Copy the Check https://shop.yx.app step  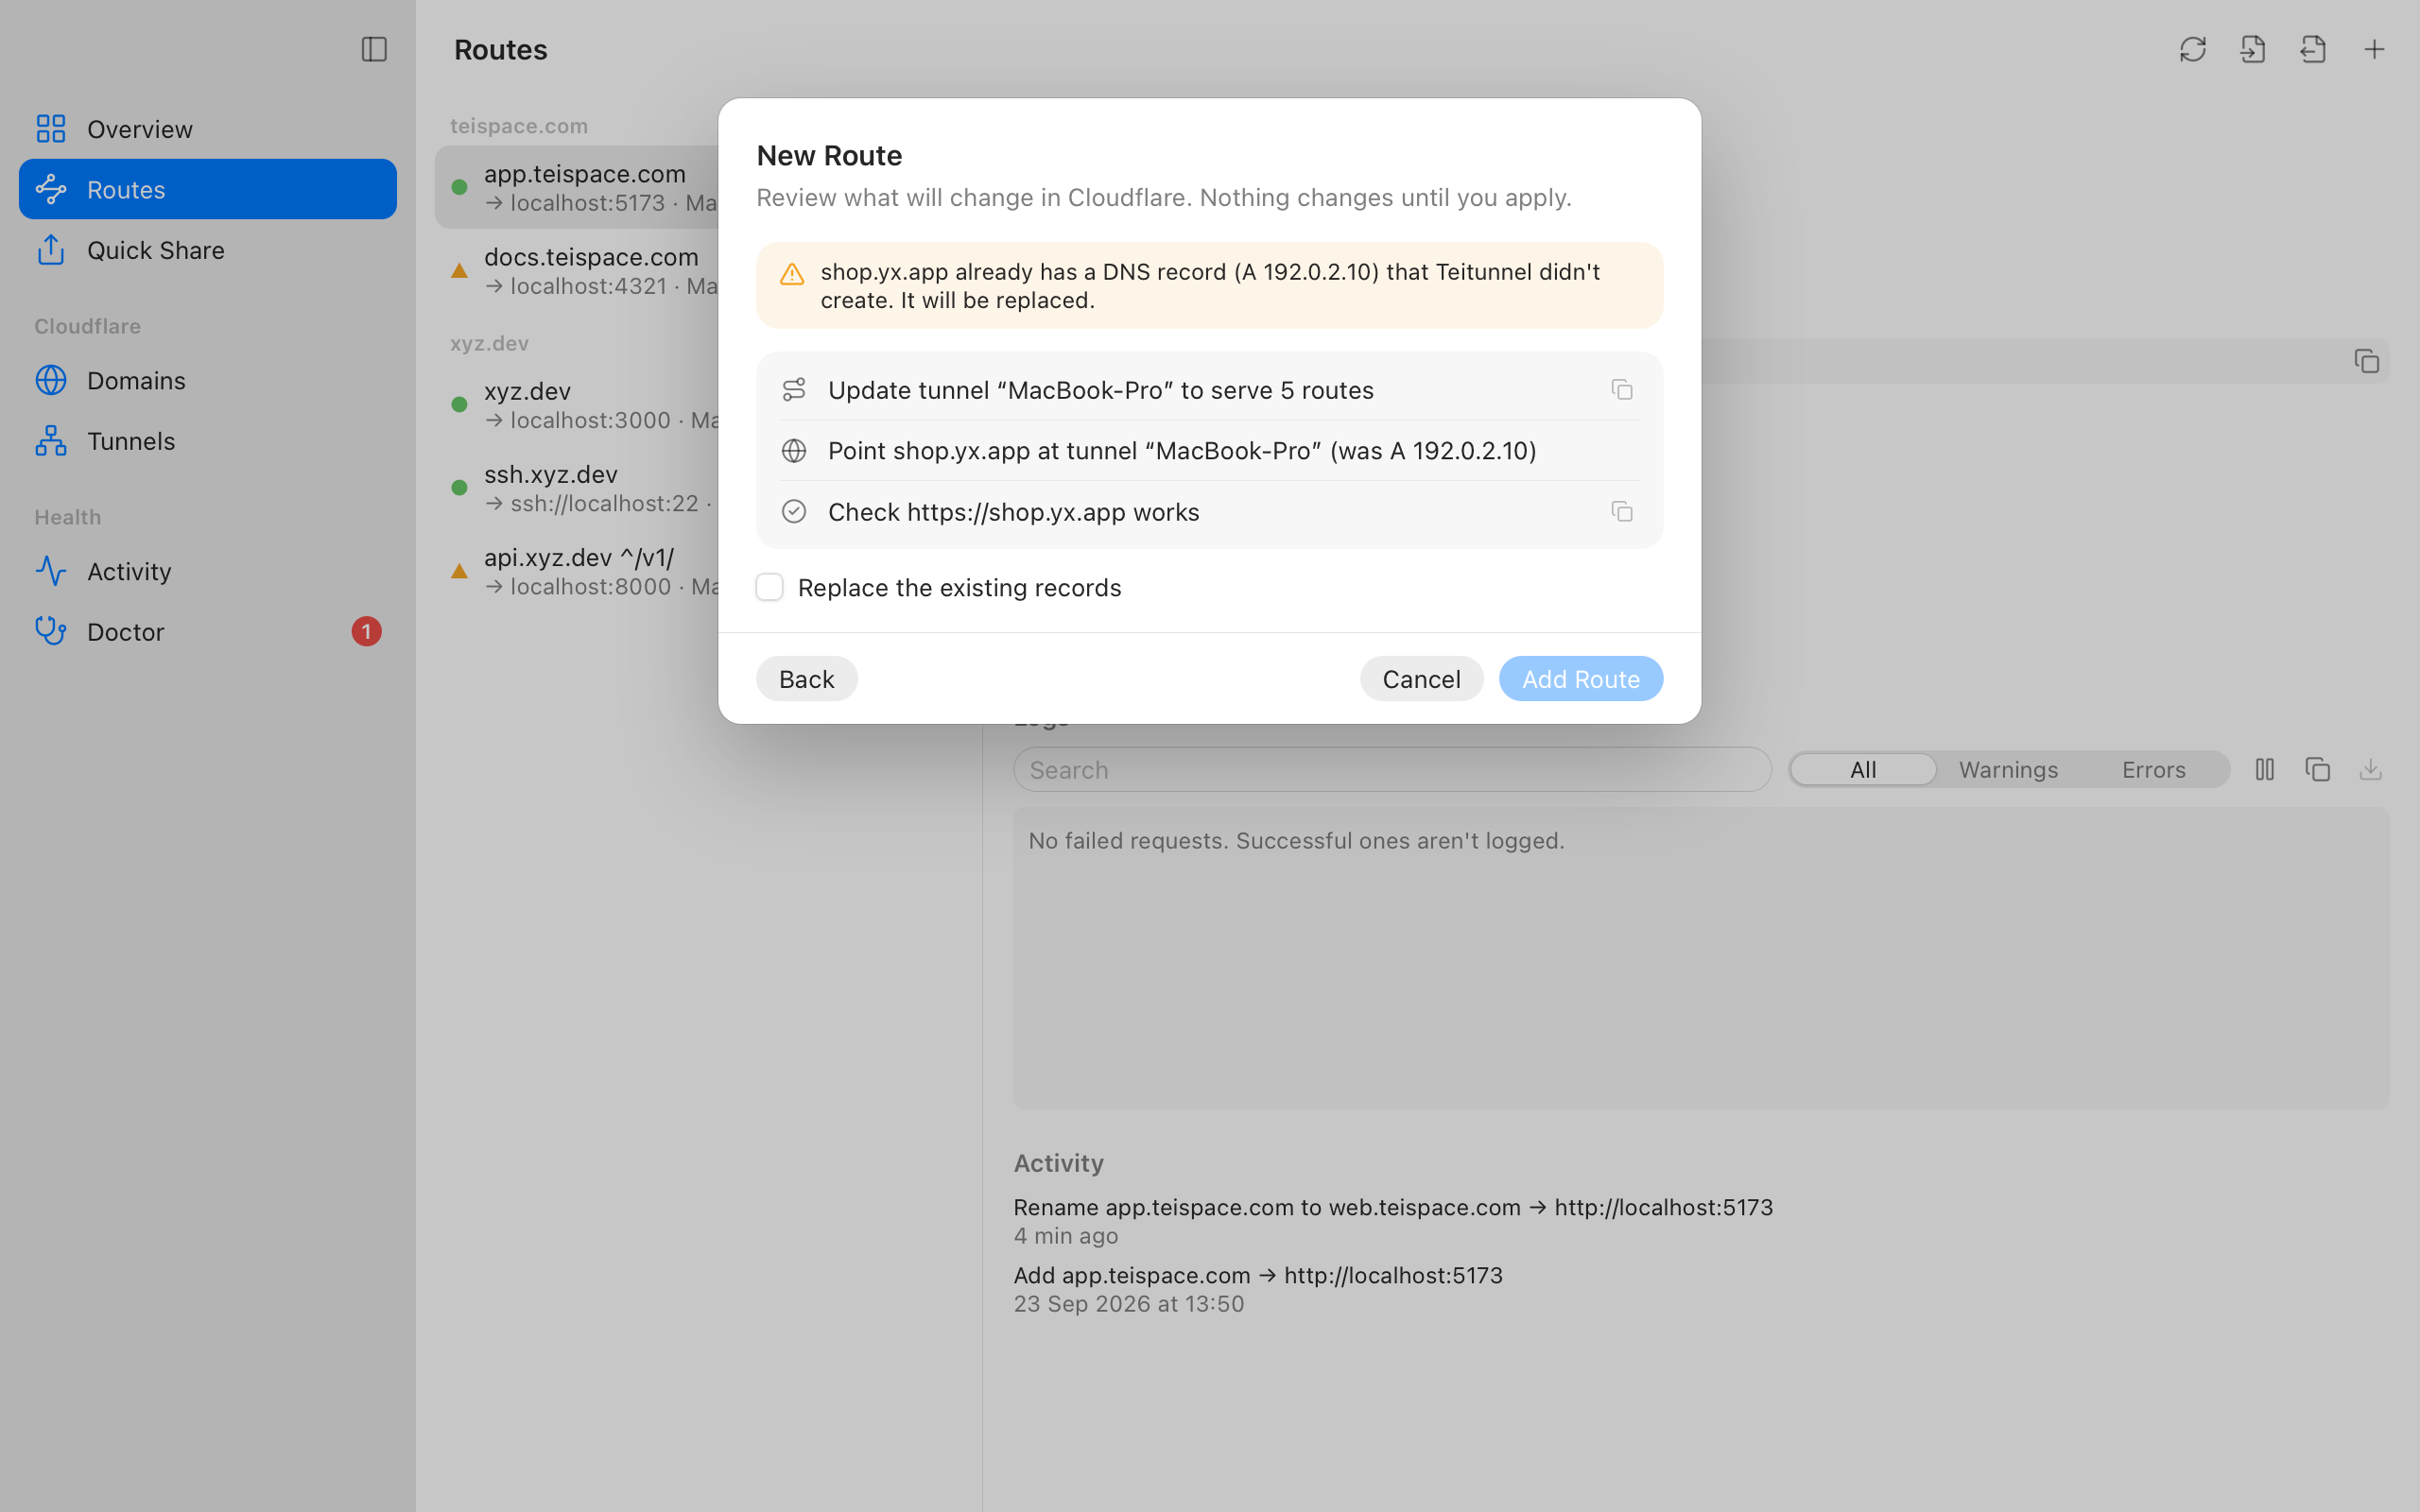[1622, 512]
